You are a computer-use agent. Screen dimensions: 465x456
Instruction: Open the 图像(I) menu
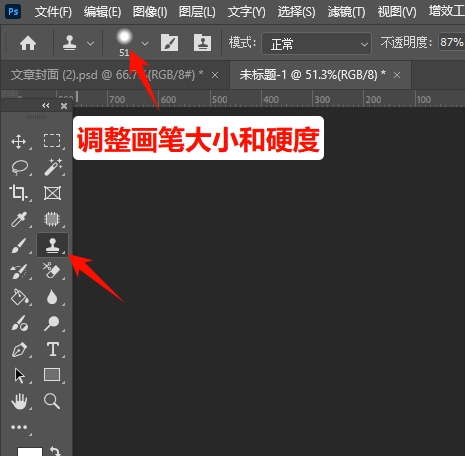(150, 12)
